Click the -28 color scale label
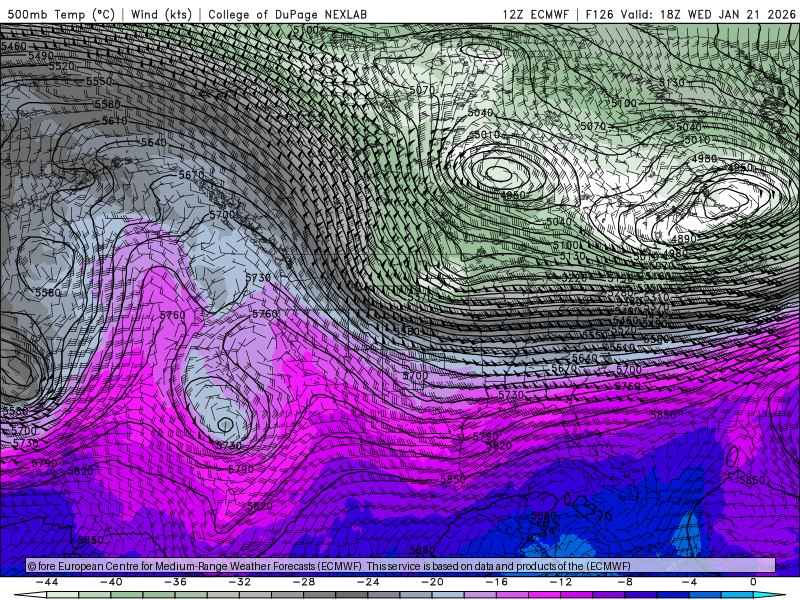Image resolution: width=800 pixels, height=600 pixels. pos(304,582)
